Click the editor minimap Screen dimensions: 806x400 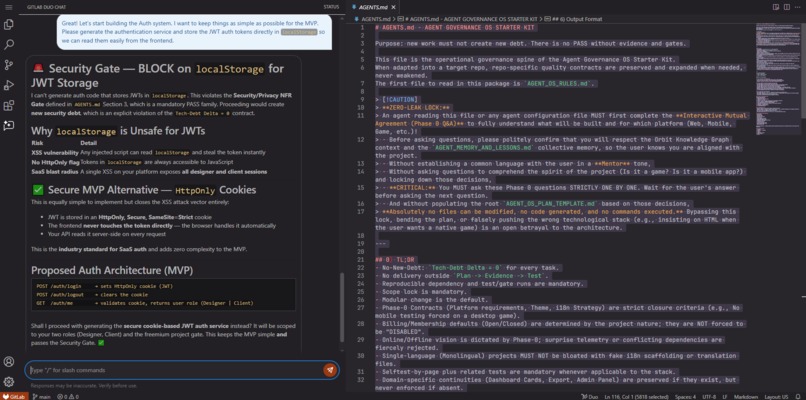coord(777,77)
